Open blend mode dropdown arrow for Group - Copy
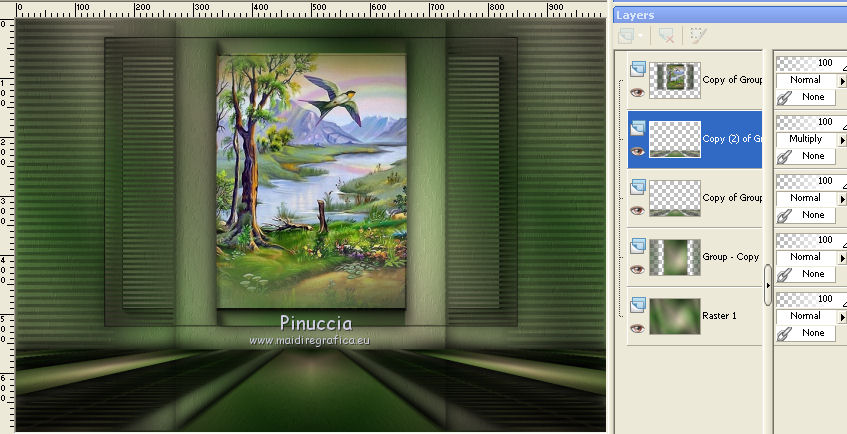Viewport: 847px width, 434px height. (x=842, y=258)
